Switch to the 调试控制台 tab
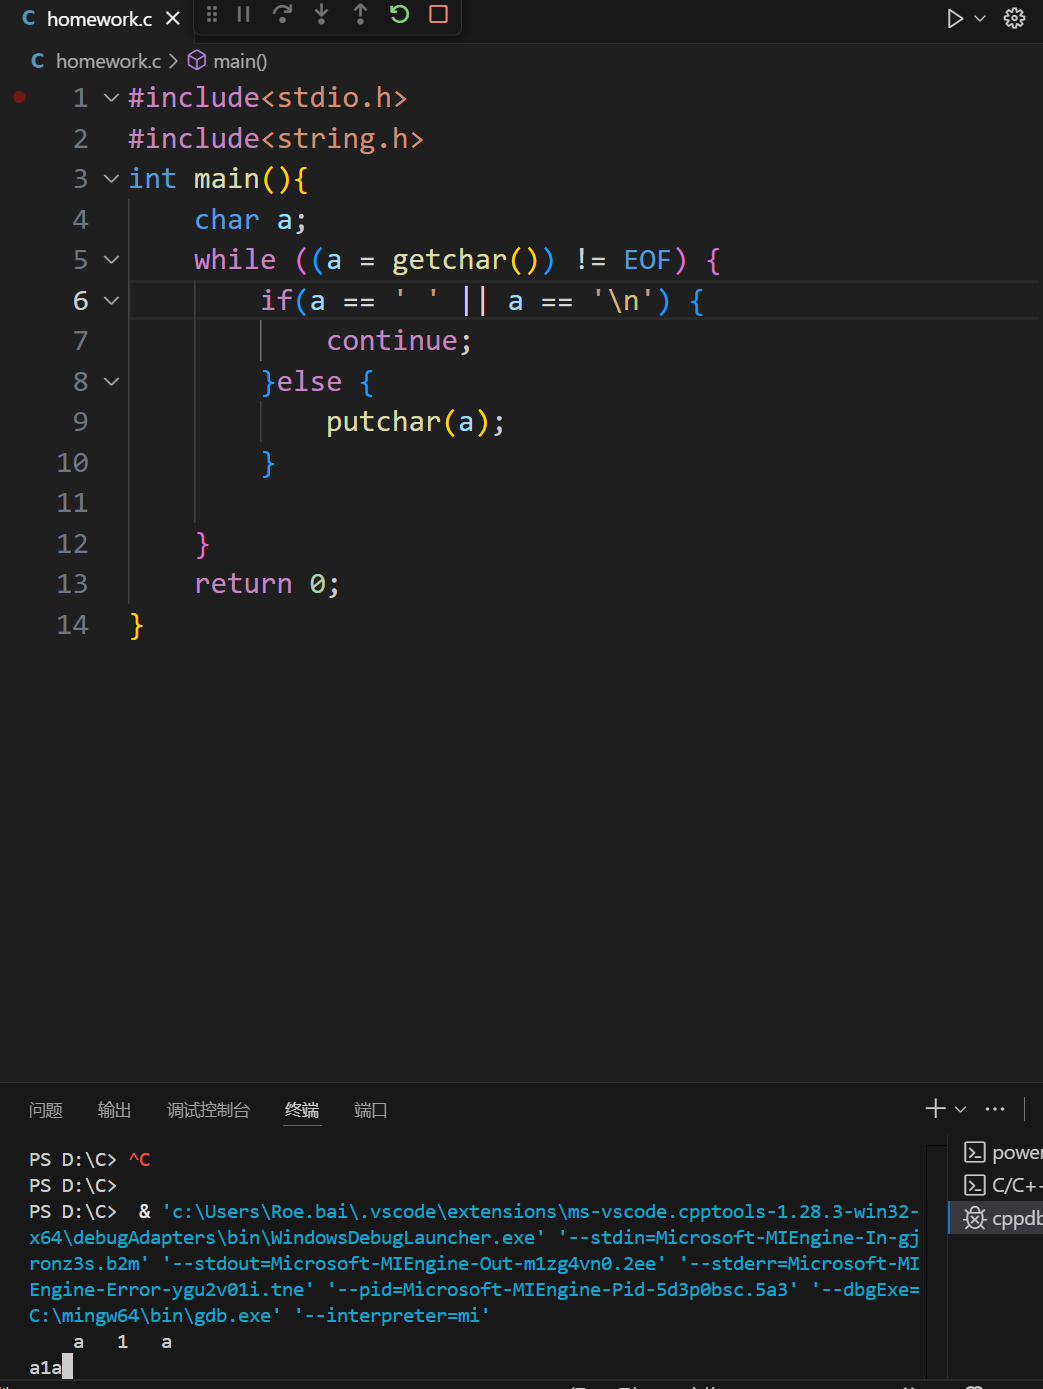Image resolution: width=1043 pixels, height=1389 pixels. tap(208, 1110)
